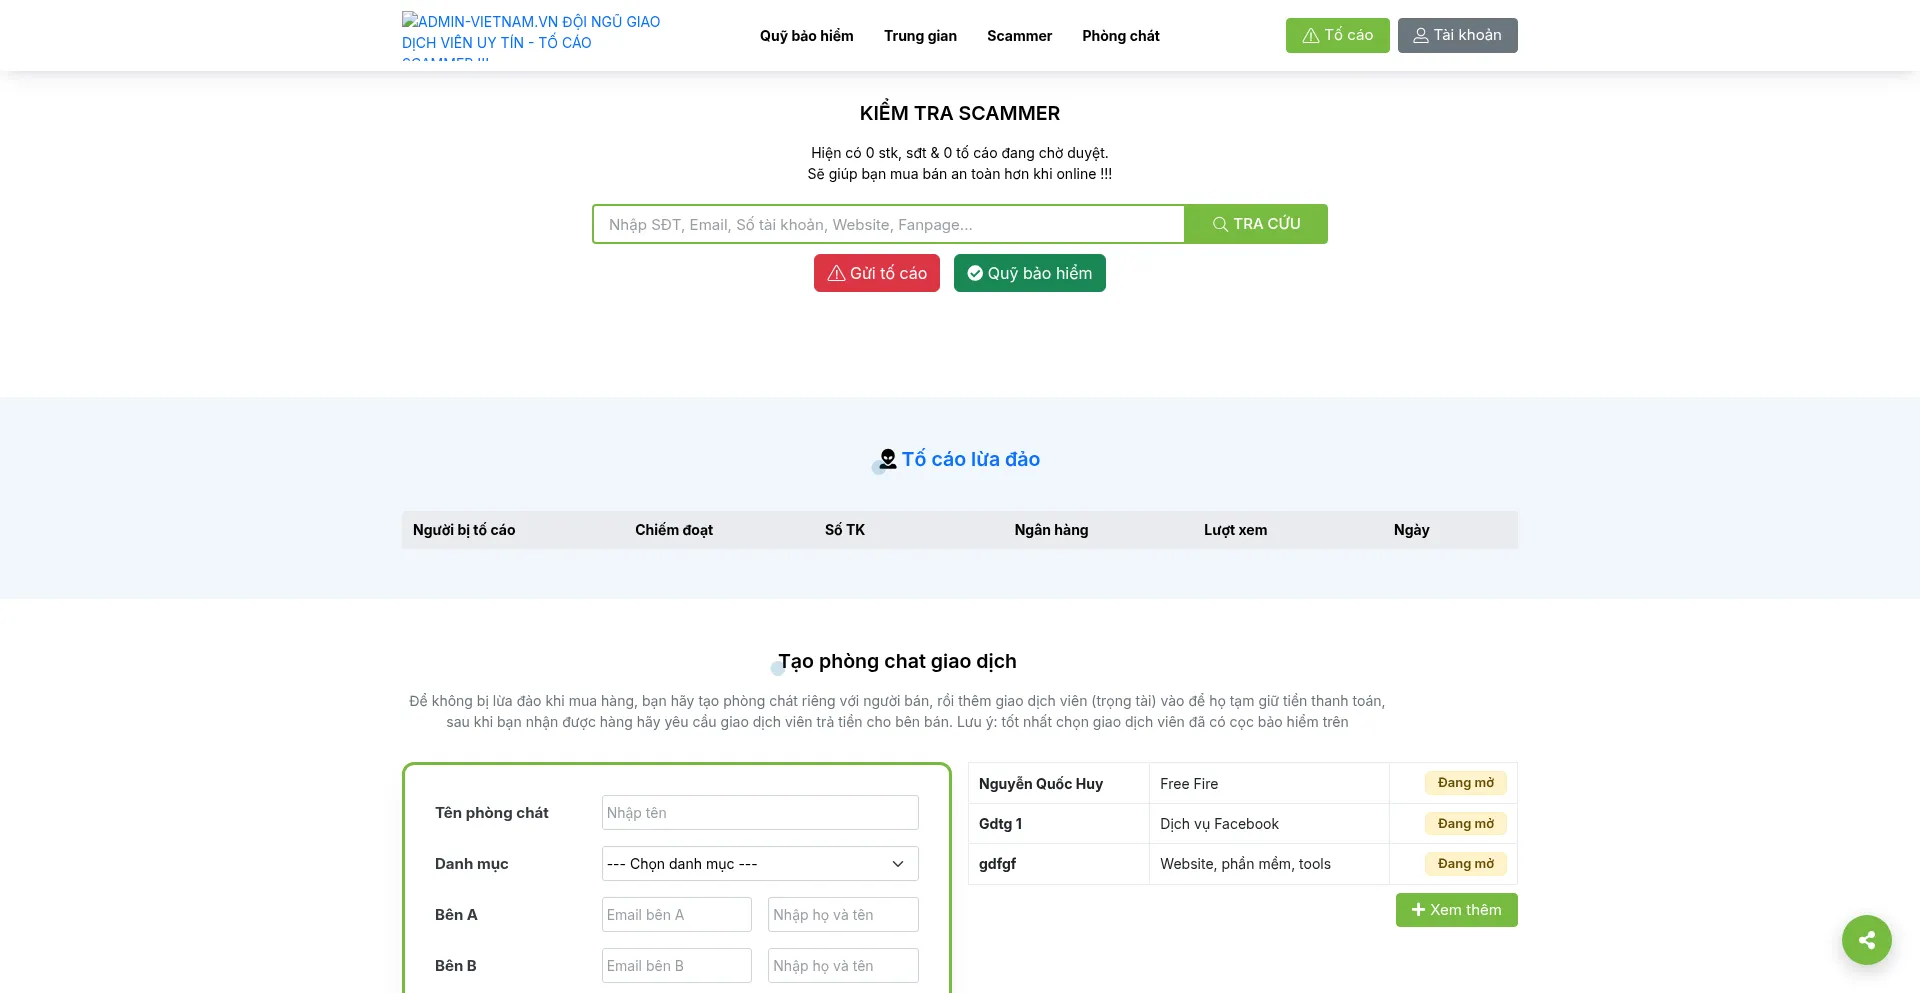Click the Tố cáo lừa đảo heading
This screenshot has height=993, width=1920.
(x=969, y=459)
